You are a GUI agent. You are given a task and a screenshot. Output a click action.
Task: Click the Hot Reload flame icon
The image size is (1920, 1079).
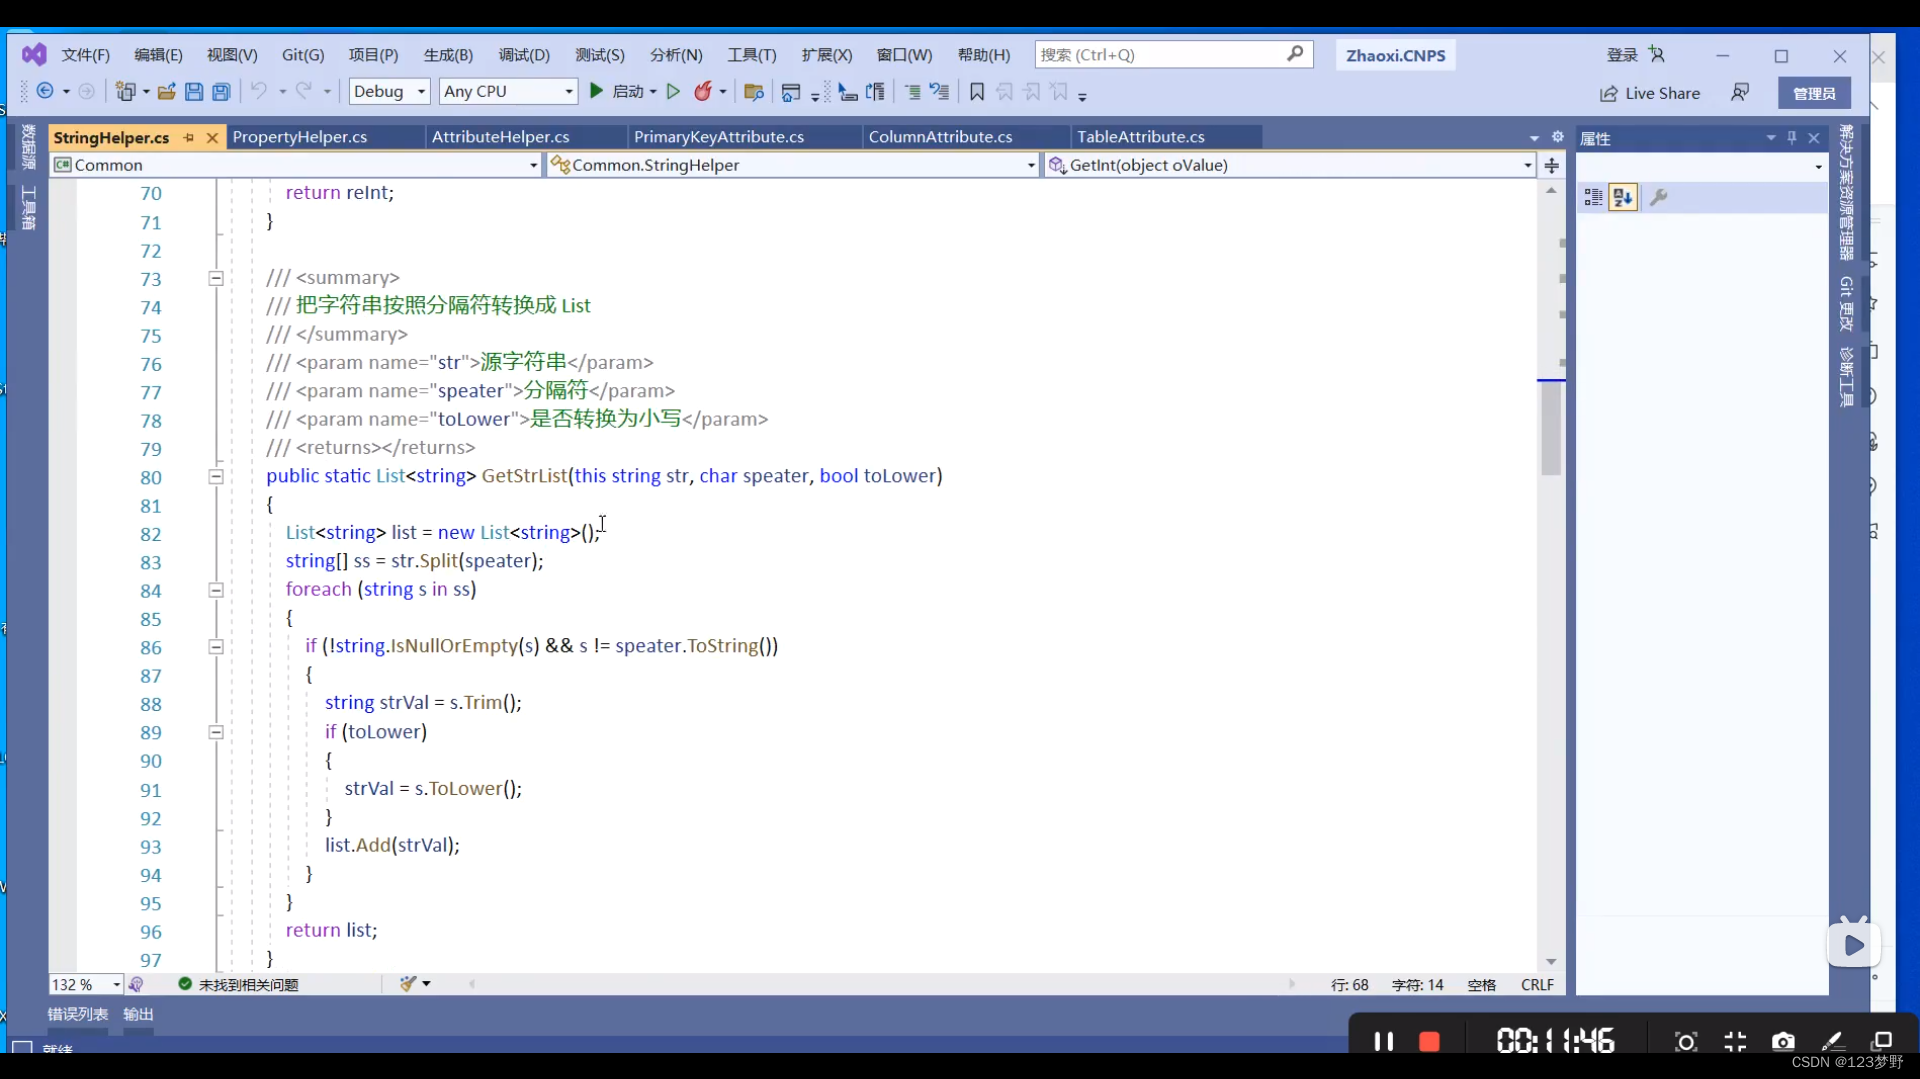pos(703,91)
